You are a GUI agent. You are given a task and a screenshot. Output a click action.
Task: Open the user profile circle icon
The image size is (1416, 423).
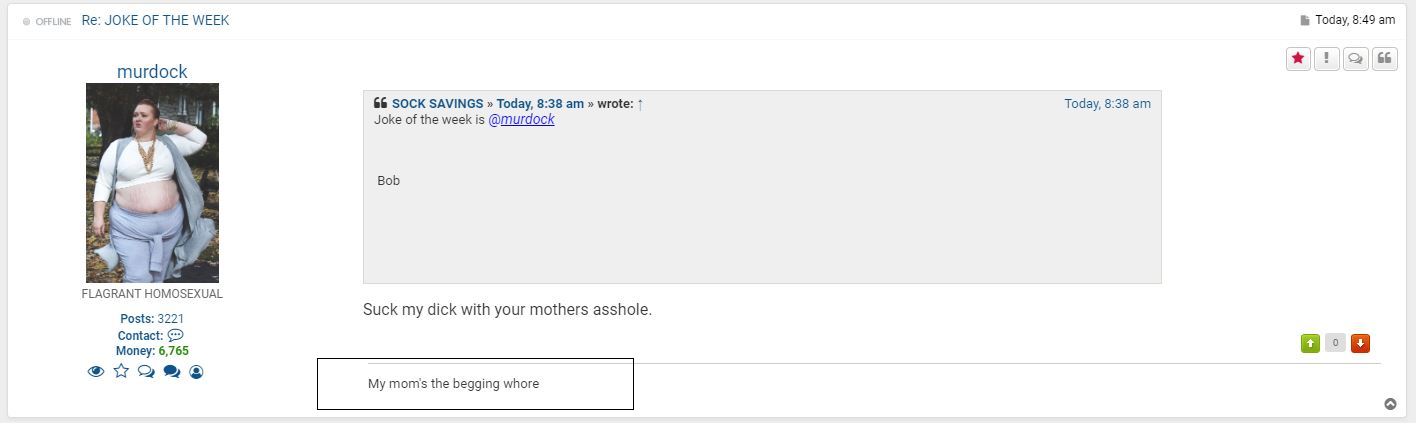pos(196,371)
